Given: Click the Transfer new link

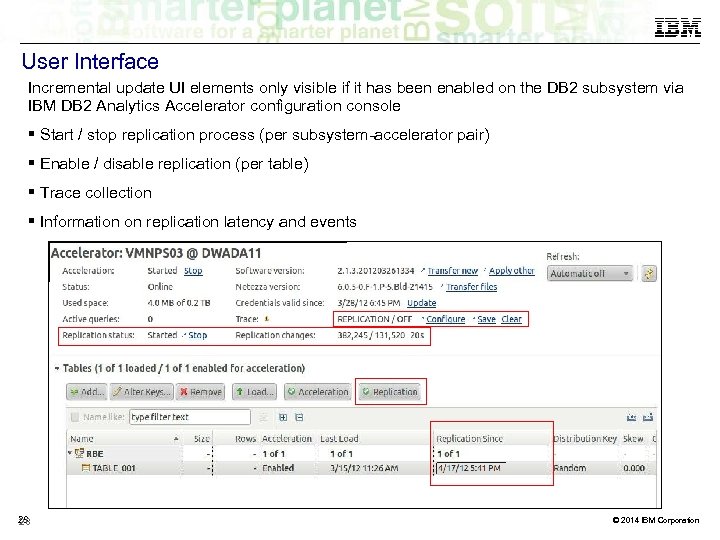Looking at the screenshot, I should pos(453,270).
